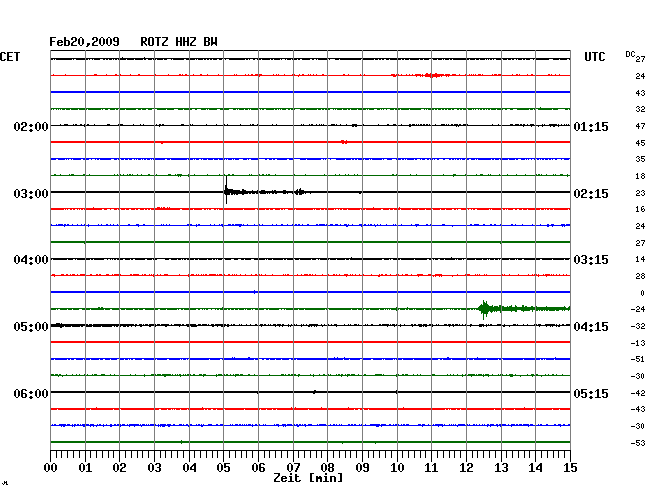Click the date label Feb20,2009
This screenshot has width=650, height=494.
[x=84, y=42]
